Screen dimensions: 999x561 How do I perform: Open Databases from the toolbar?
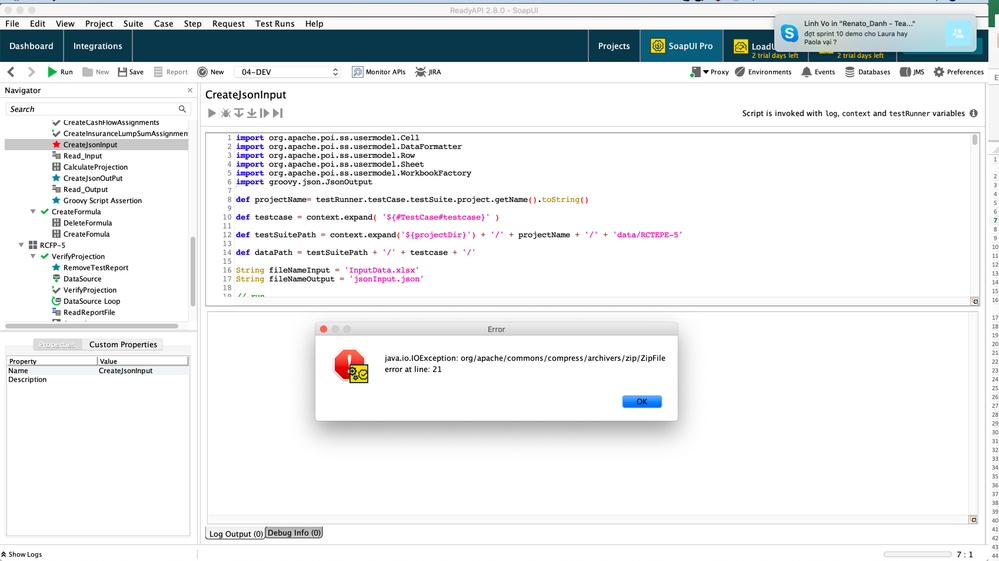(850, 72)
